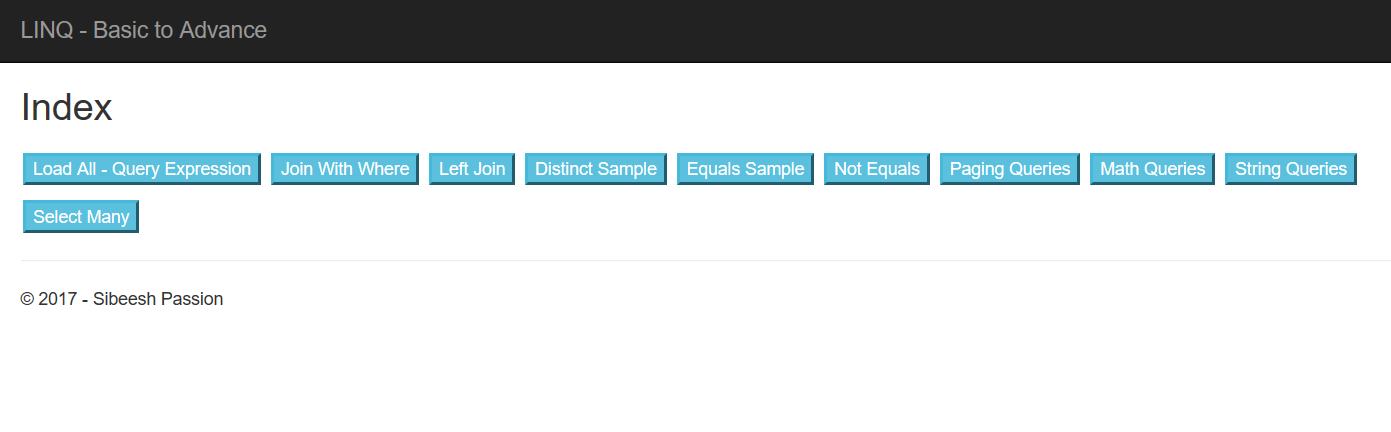The image size is (1391, 432).
Task: Click the Select Many button
Action: pos(81,217)
